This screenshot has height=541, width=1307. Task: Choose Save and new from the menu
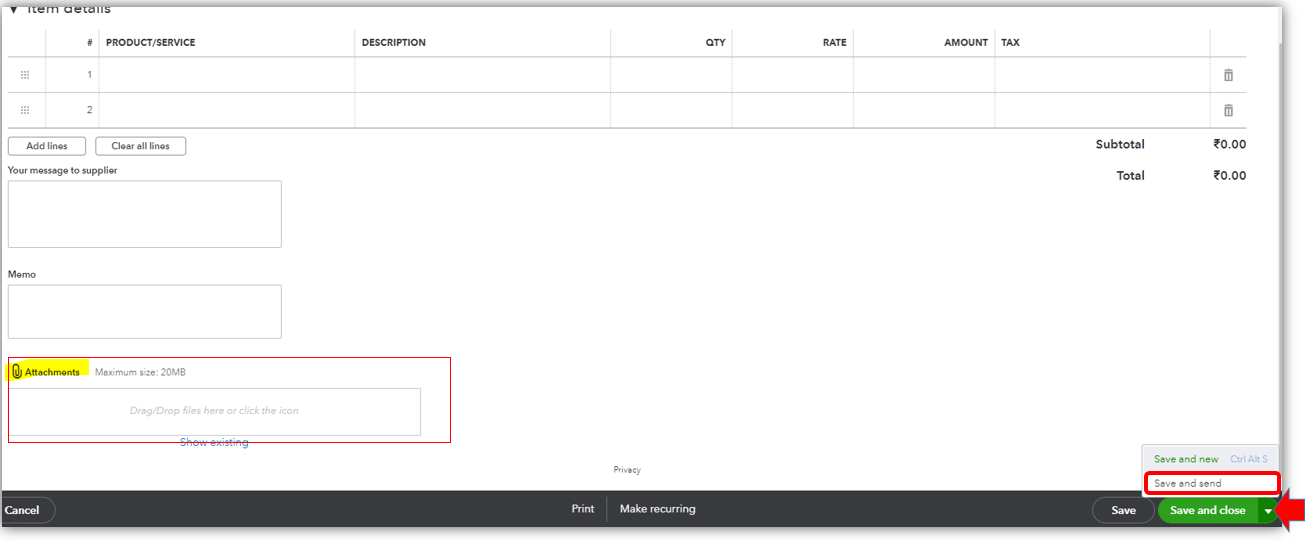click(1186, 459)
